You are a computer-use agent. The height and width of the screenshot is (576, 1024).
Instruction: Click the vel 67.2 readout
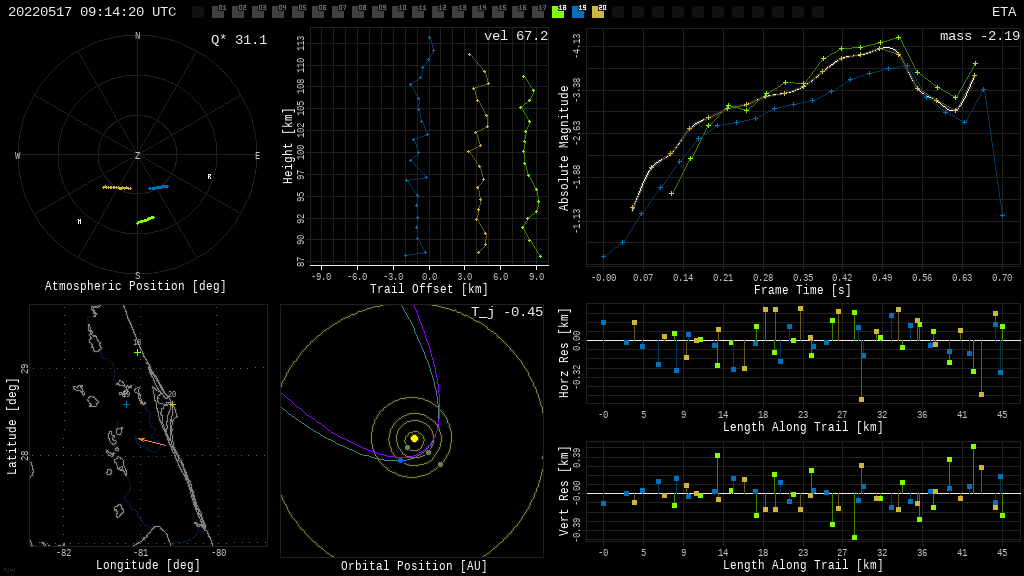click(x=515, y=36)
